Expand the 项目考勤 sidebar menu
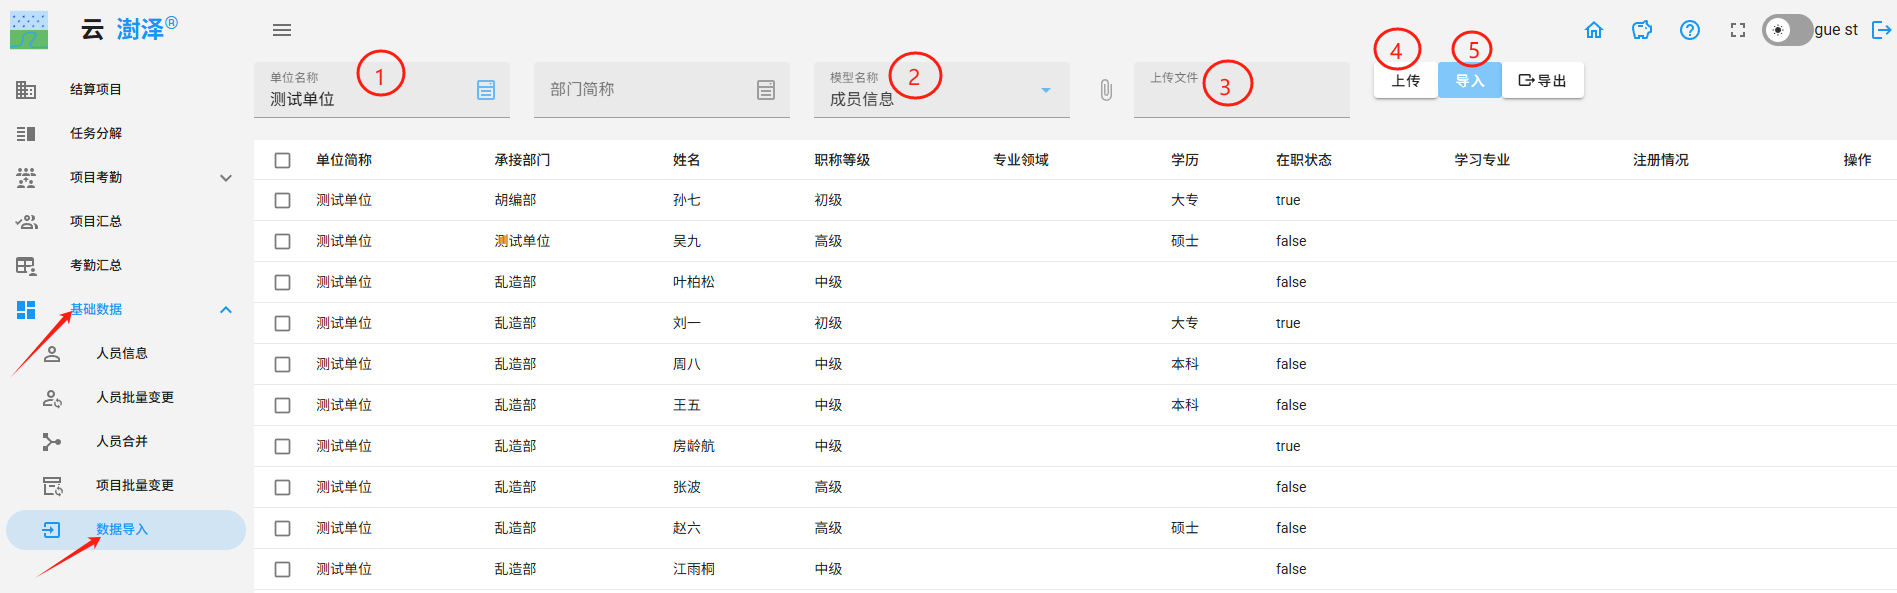The width and height of the screenshot is (1897, 593). coord(226,178)
